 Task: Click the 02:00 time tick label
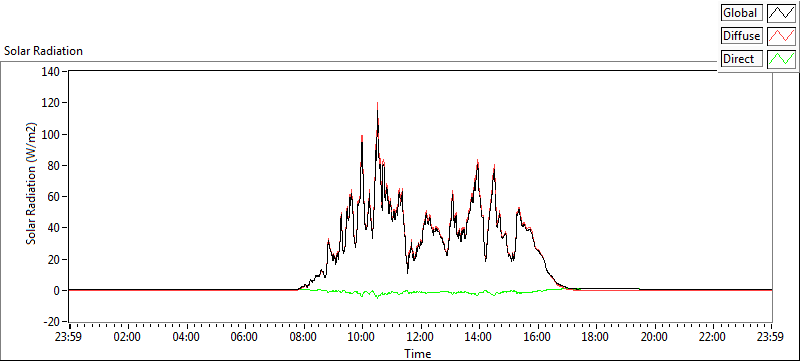coord(128,337)
